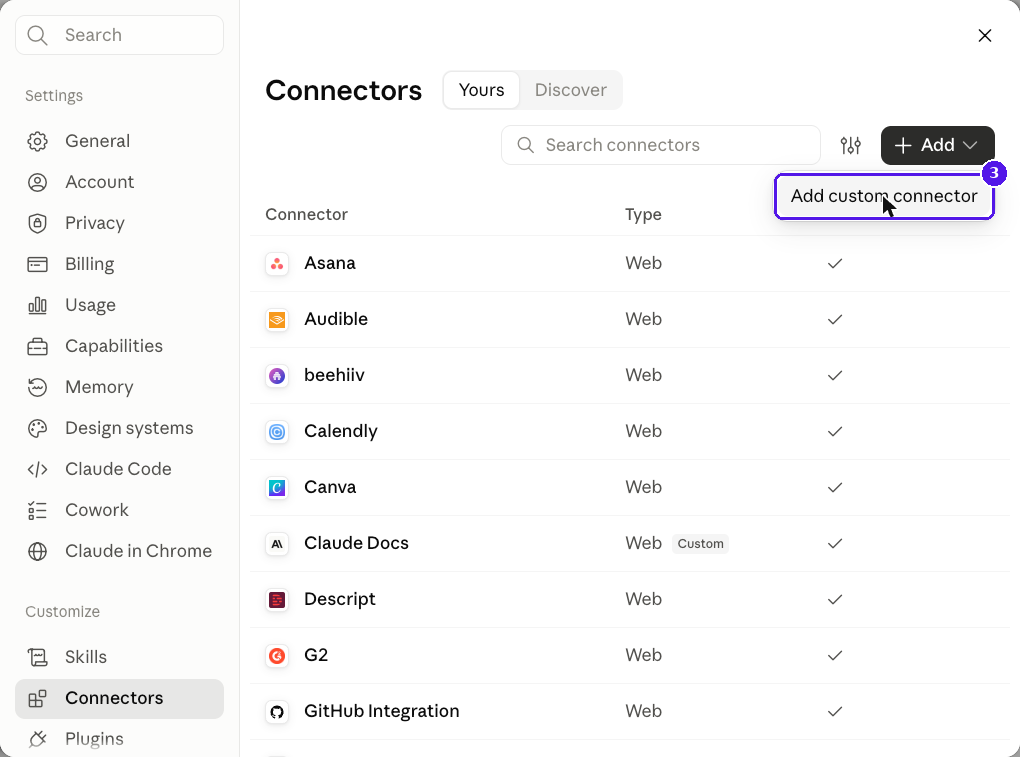Open Account settings

pos(120,182)
